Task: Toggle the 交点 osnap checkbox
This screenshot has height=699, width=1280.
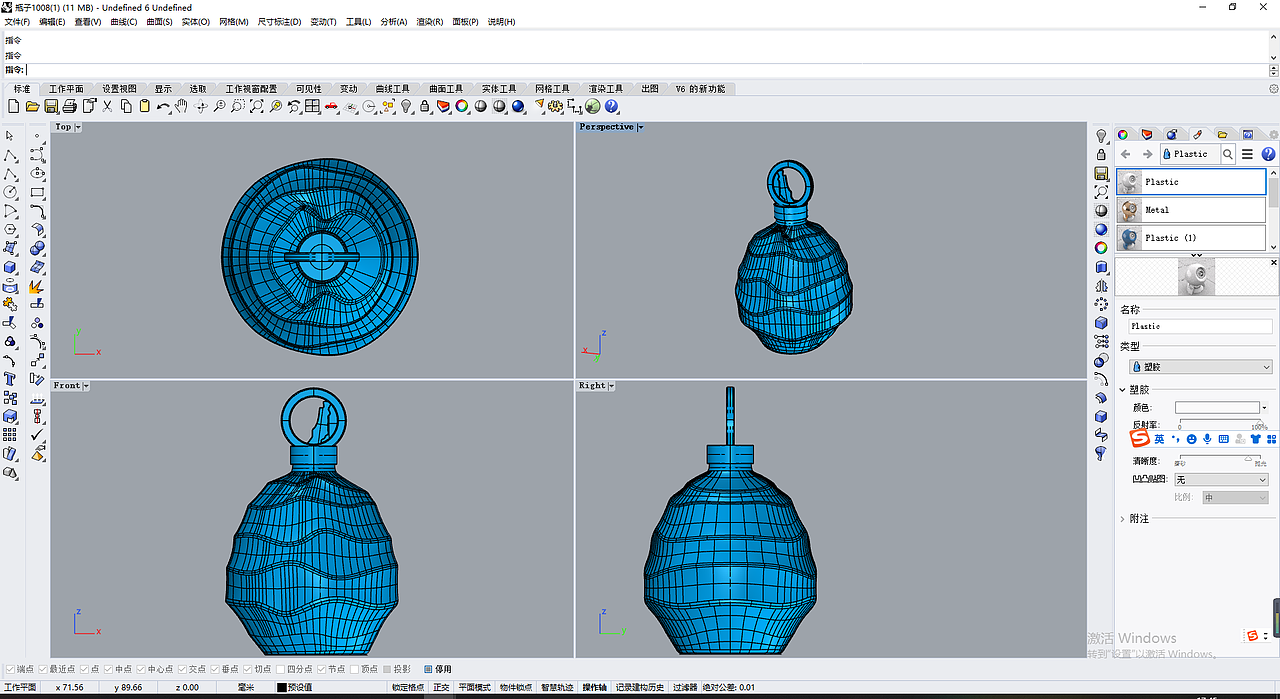Action: click(182, 669)
